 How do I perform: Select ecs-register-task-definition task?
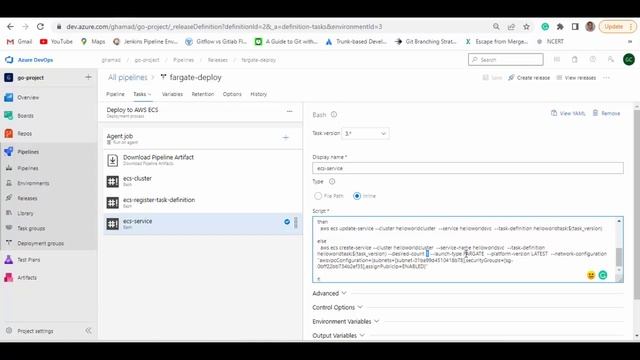pyautogui.click(x=203, y=202)
